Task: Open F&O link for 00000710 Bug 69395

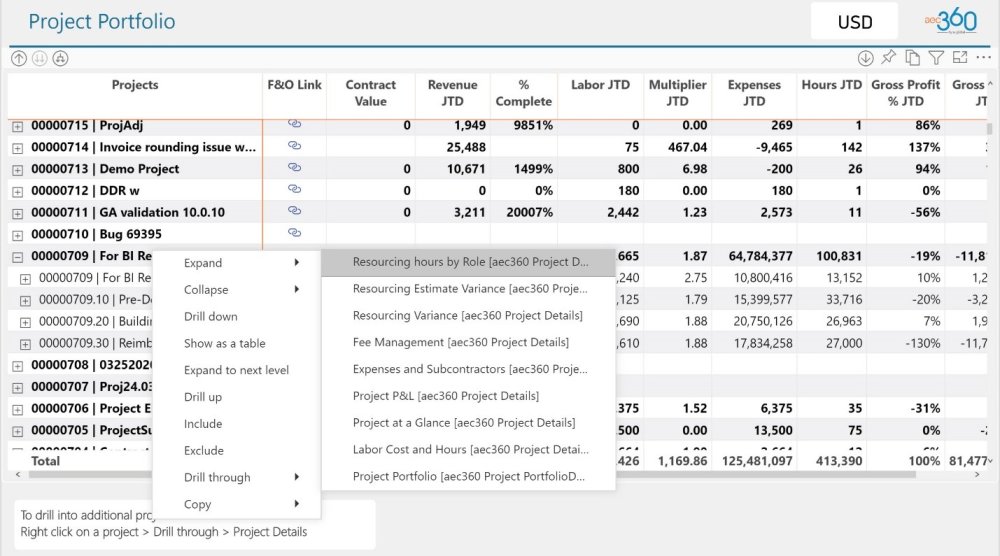Action: 294,233
